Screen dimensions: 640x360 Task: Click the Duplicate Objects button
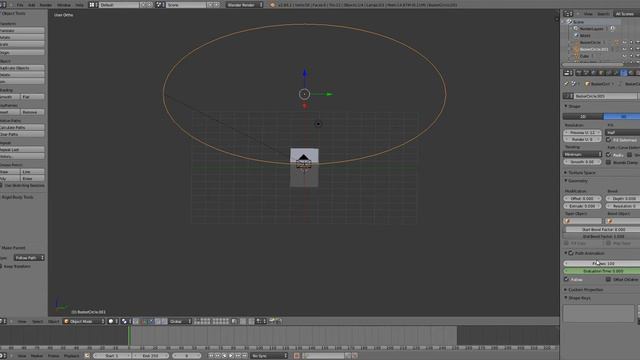[22, 68]
